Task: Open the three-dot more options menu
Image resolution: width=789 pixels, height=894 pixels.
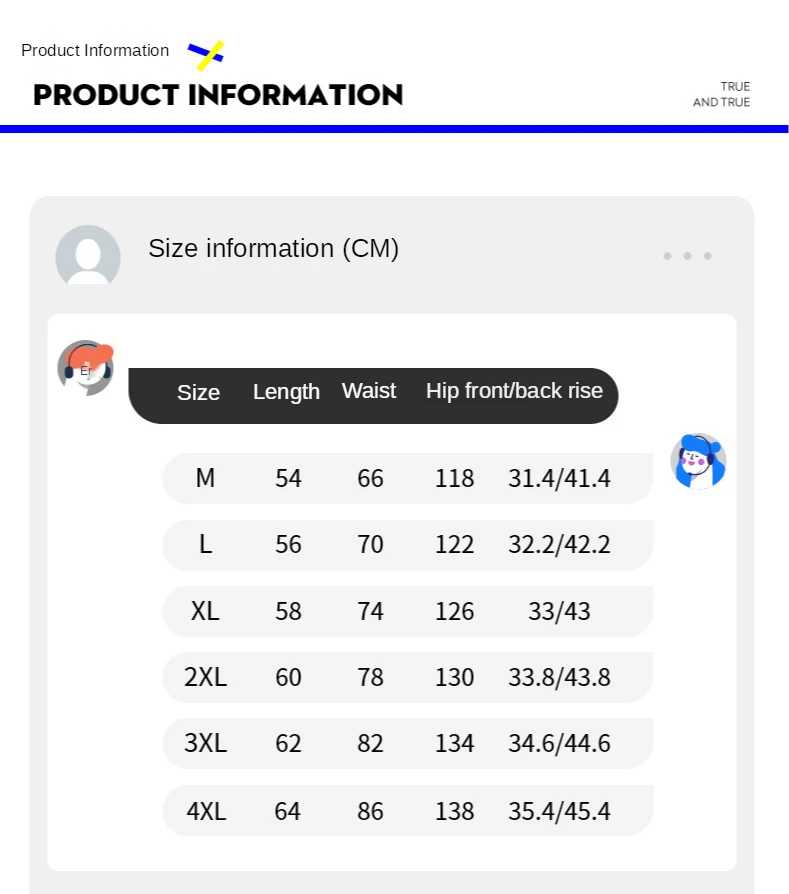Action: (x=687, y=256)
